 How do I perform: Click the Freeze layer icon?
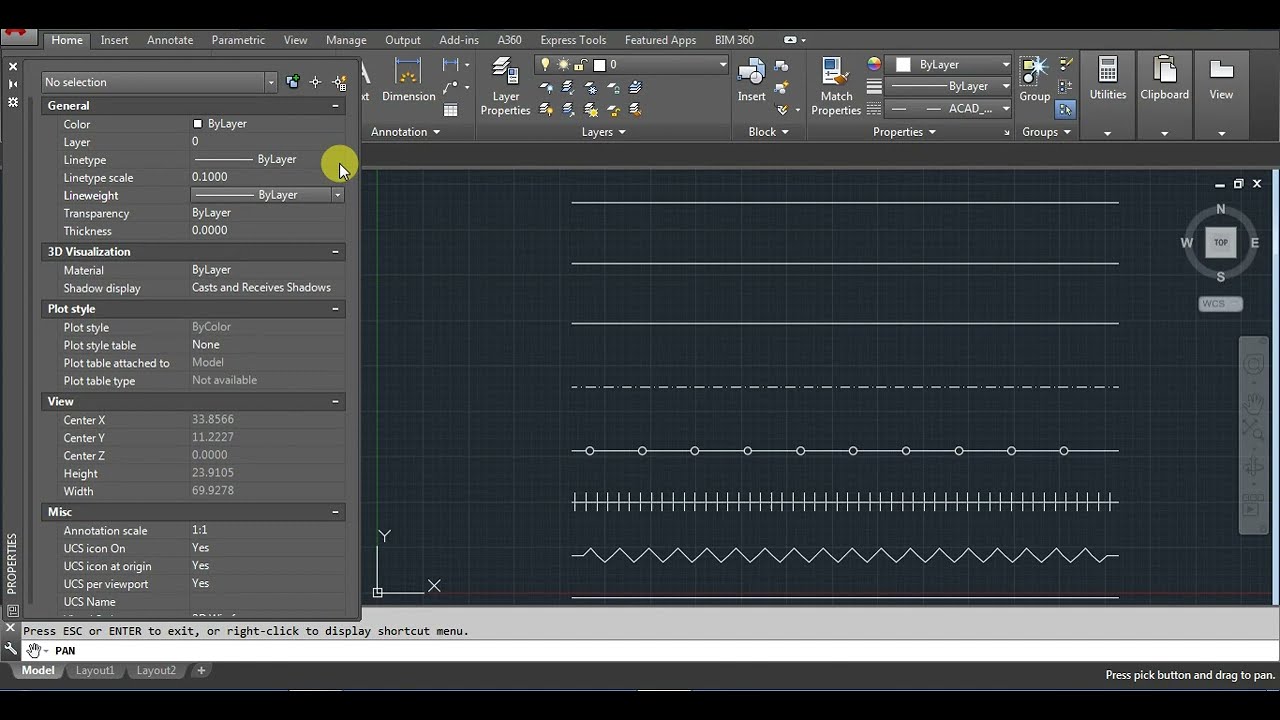pos(591,88)
